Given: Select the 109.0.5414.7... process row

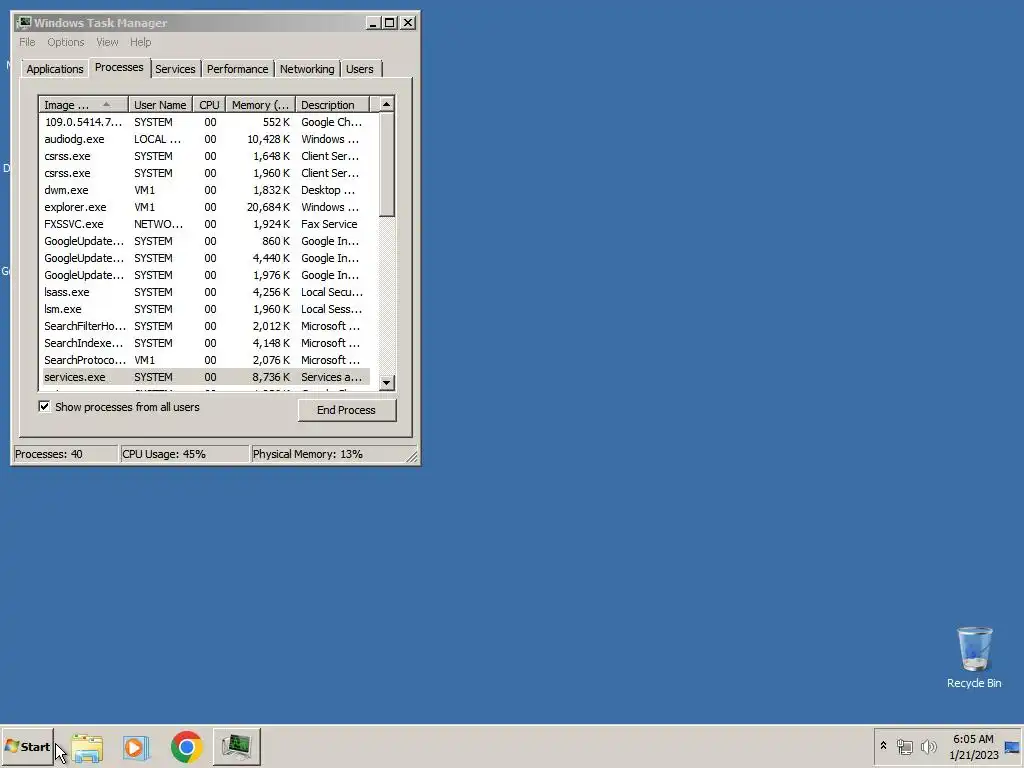Looking at the screenshot, I should click(x=206, y=122).
